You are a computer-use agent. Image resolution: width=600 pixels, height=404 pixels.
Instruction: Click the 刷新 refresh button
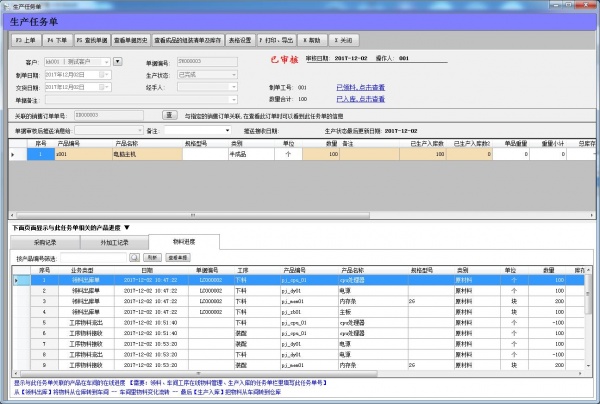[x=153, y=257]
